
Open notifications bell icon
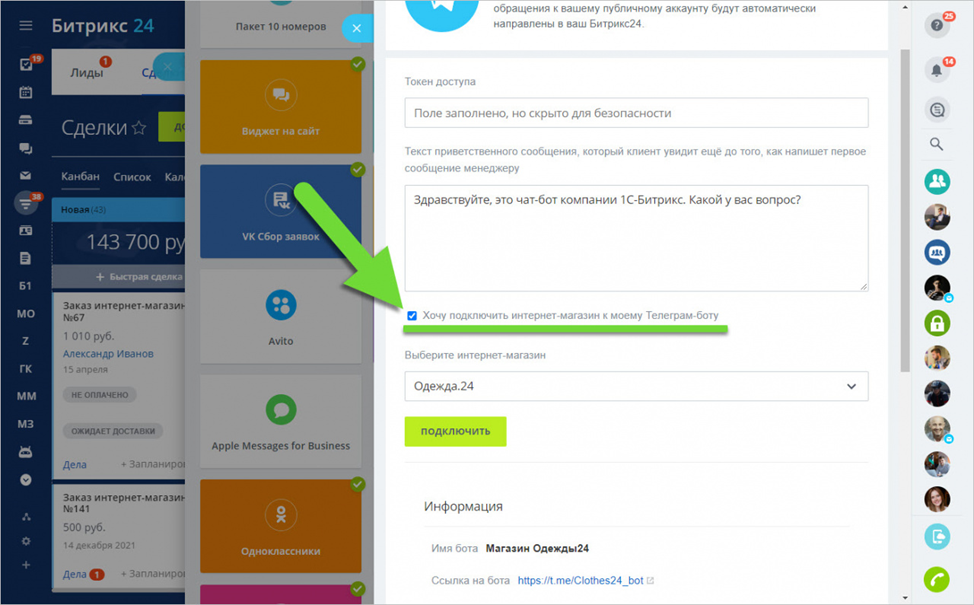937,70
